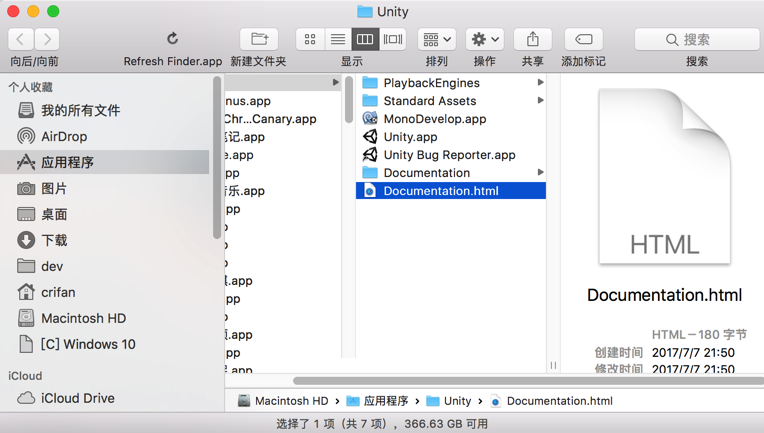Click the Documentation folder icon
Viewport: 764px width, 433px height.
(x=370, y=172)
